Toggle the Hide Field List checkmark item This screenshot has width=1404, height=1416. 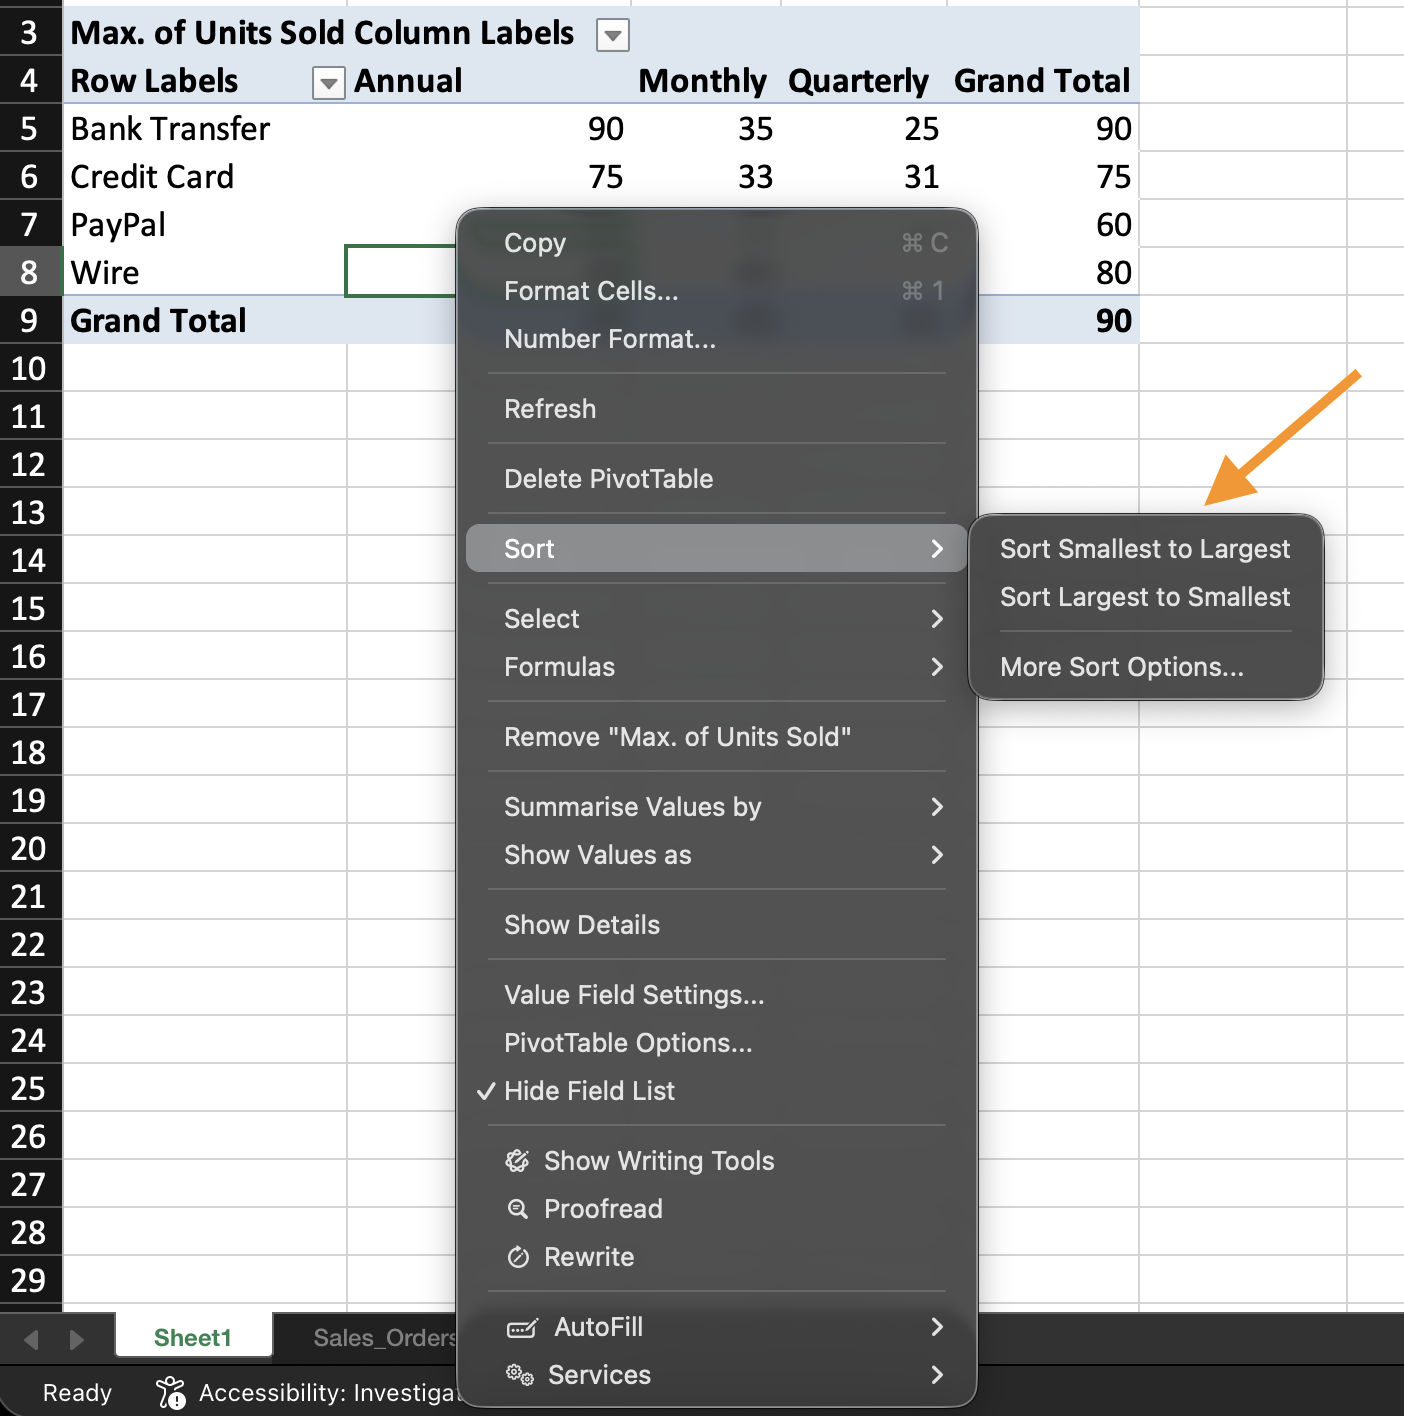click(589, 1091)
